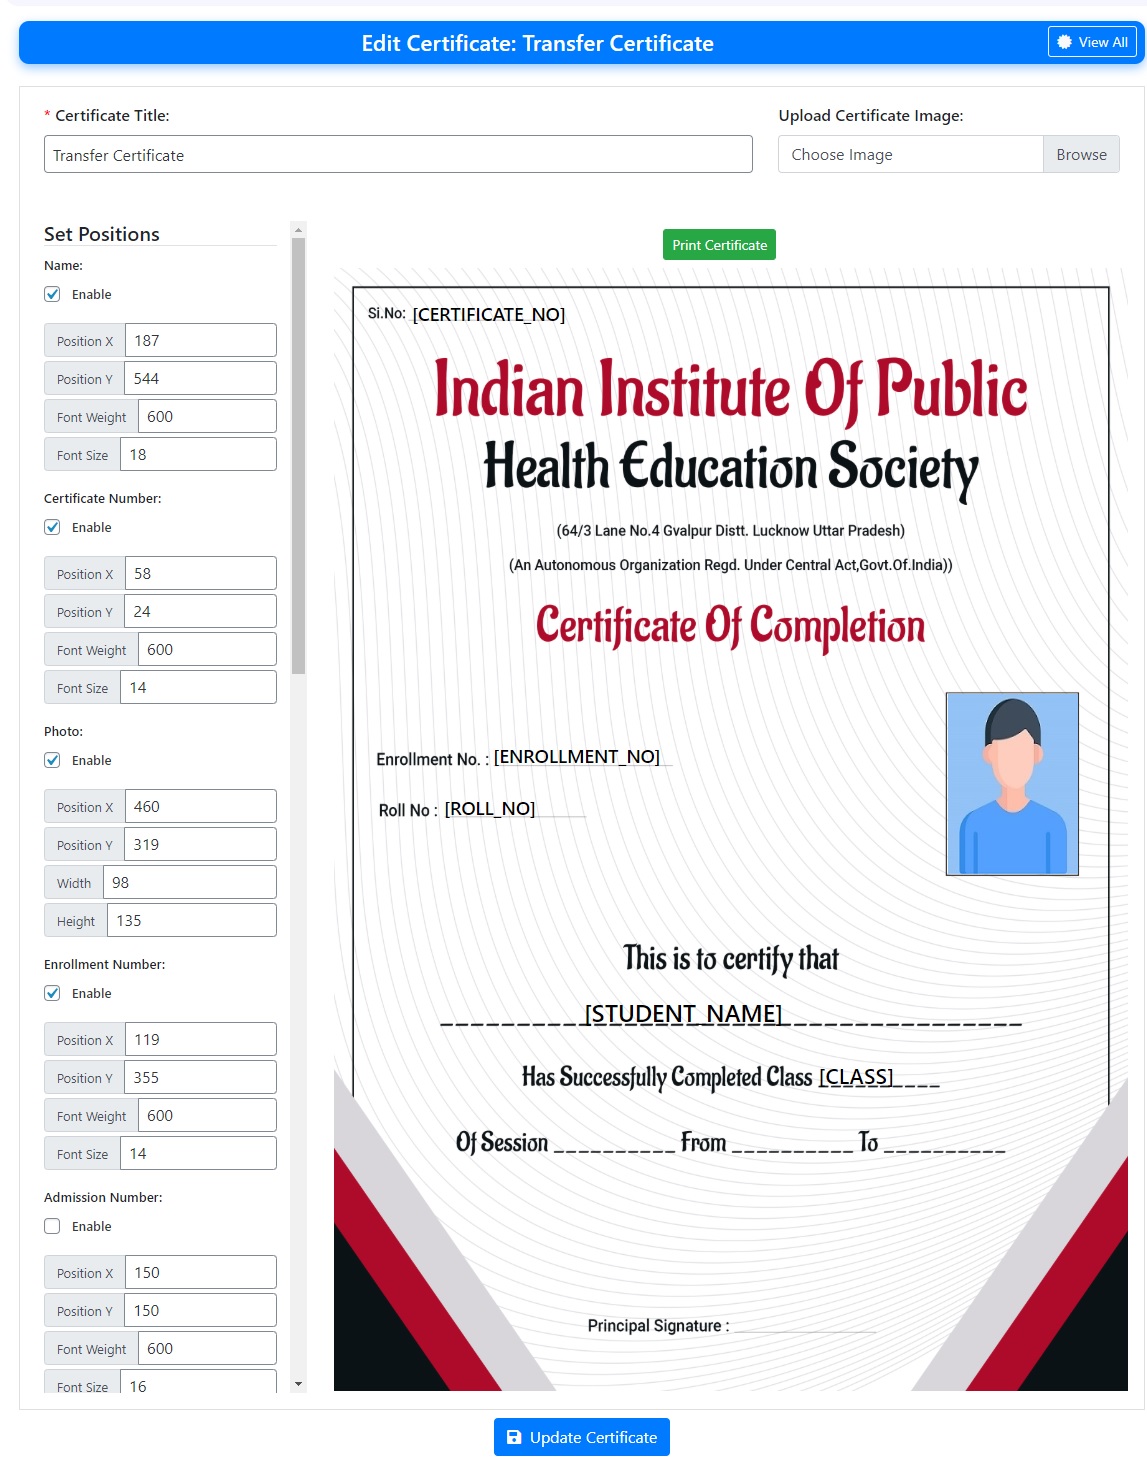Click the save icon on Update Certificate
The width and height of the screenshot is (1147, 1473).
coord(513,1437)
